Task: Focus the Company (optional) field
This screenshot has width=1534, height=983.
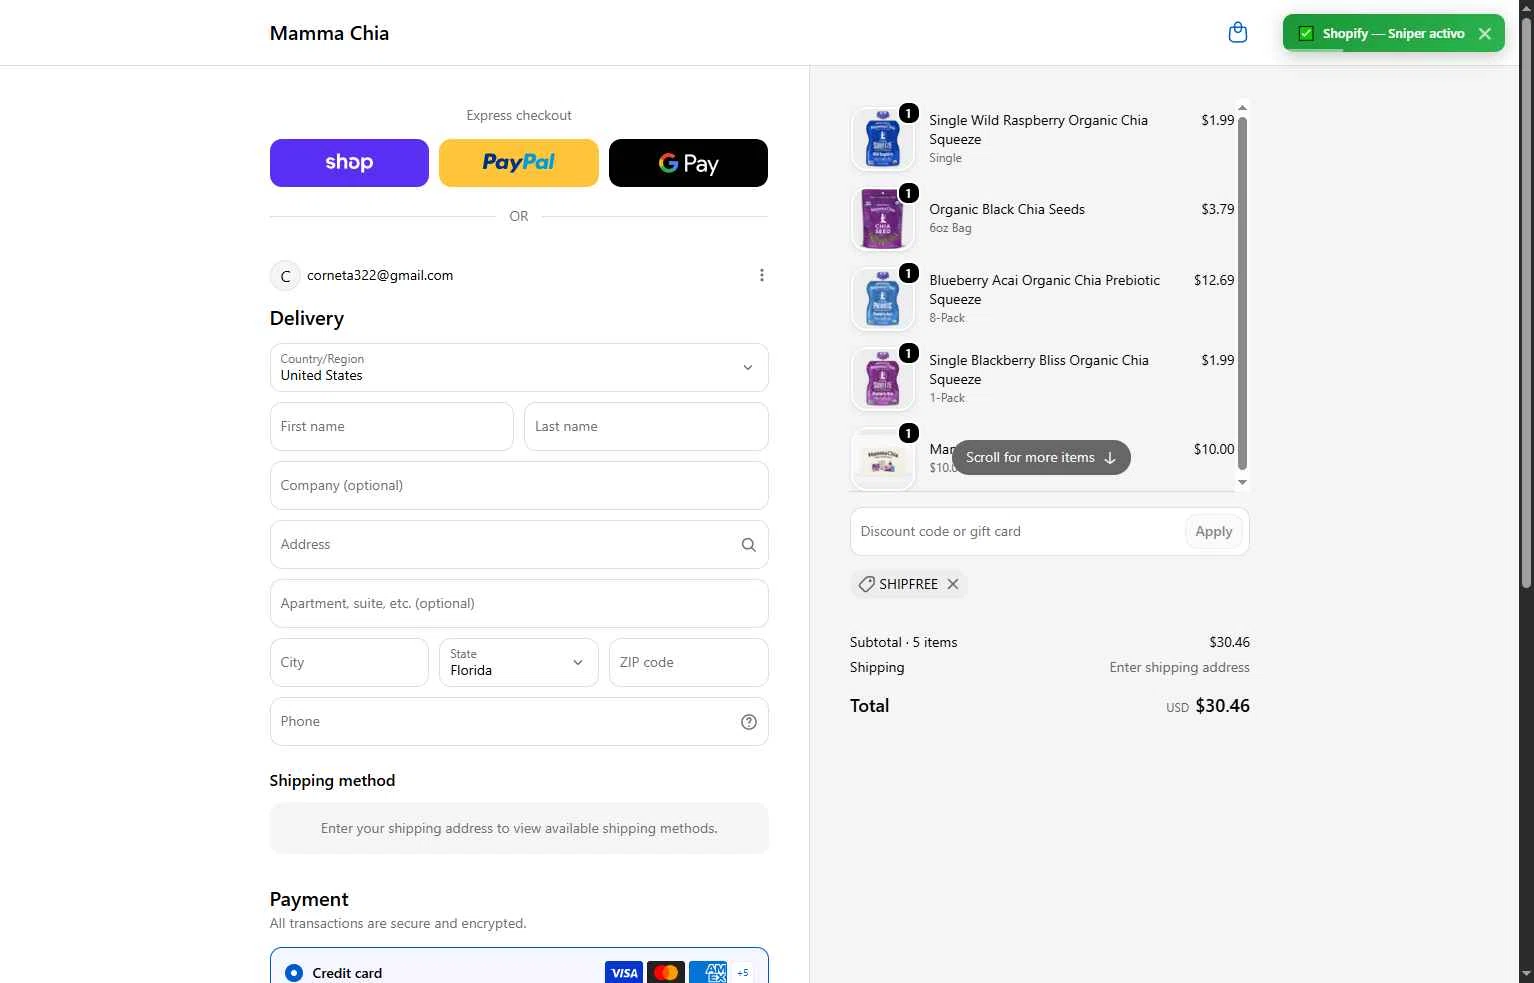Action: tap(519, 486)
